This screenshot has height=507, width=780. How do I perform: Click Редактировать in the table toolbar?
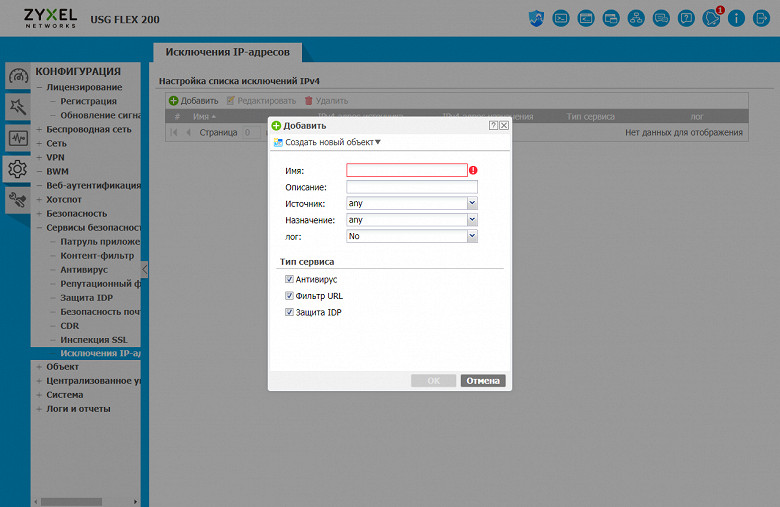pyautogui.click(x=261, y=101)
